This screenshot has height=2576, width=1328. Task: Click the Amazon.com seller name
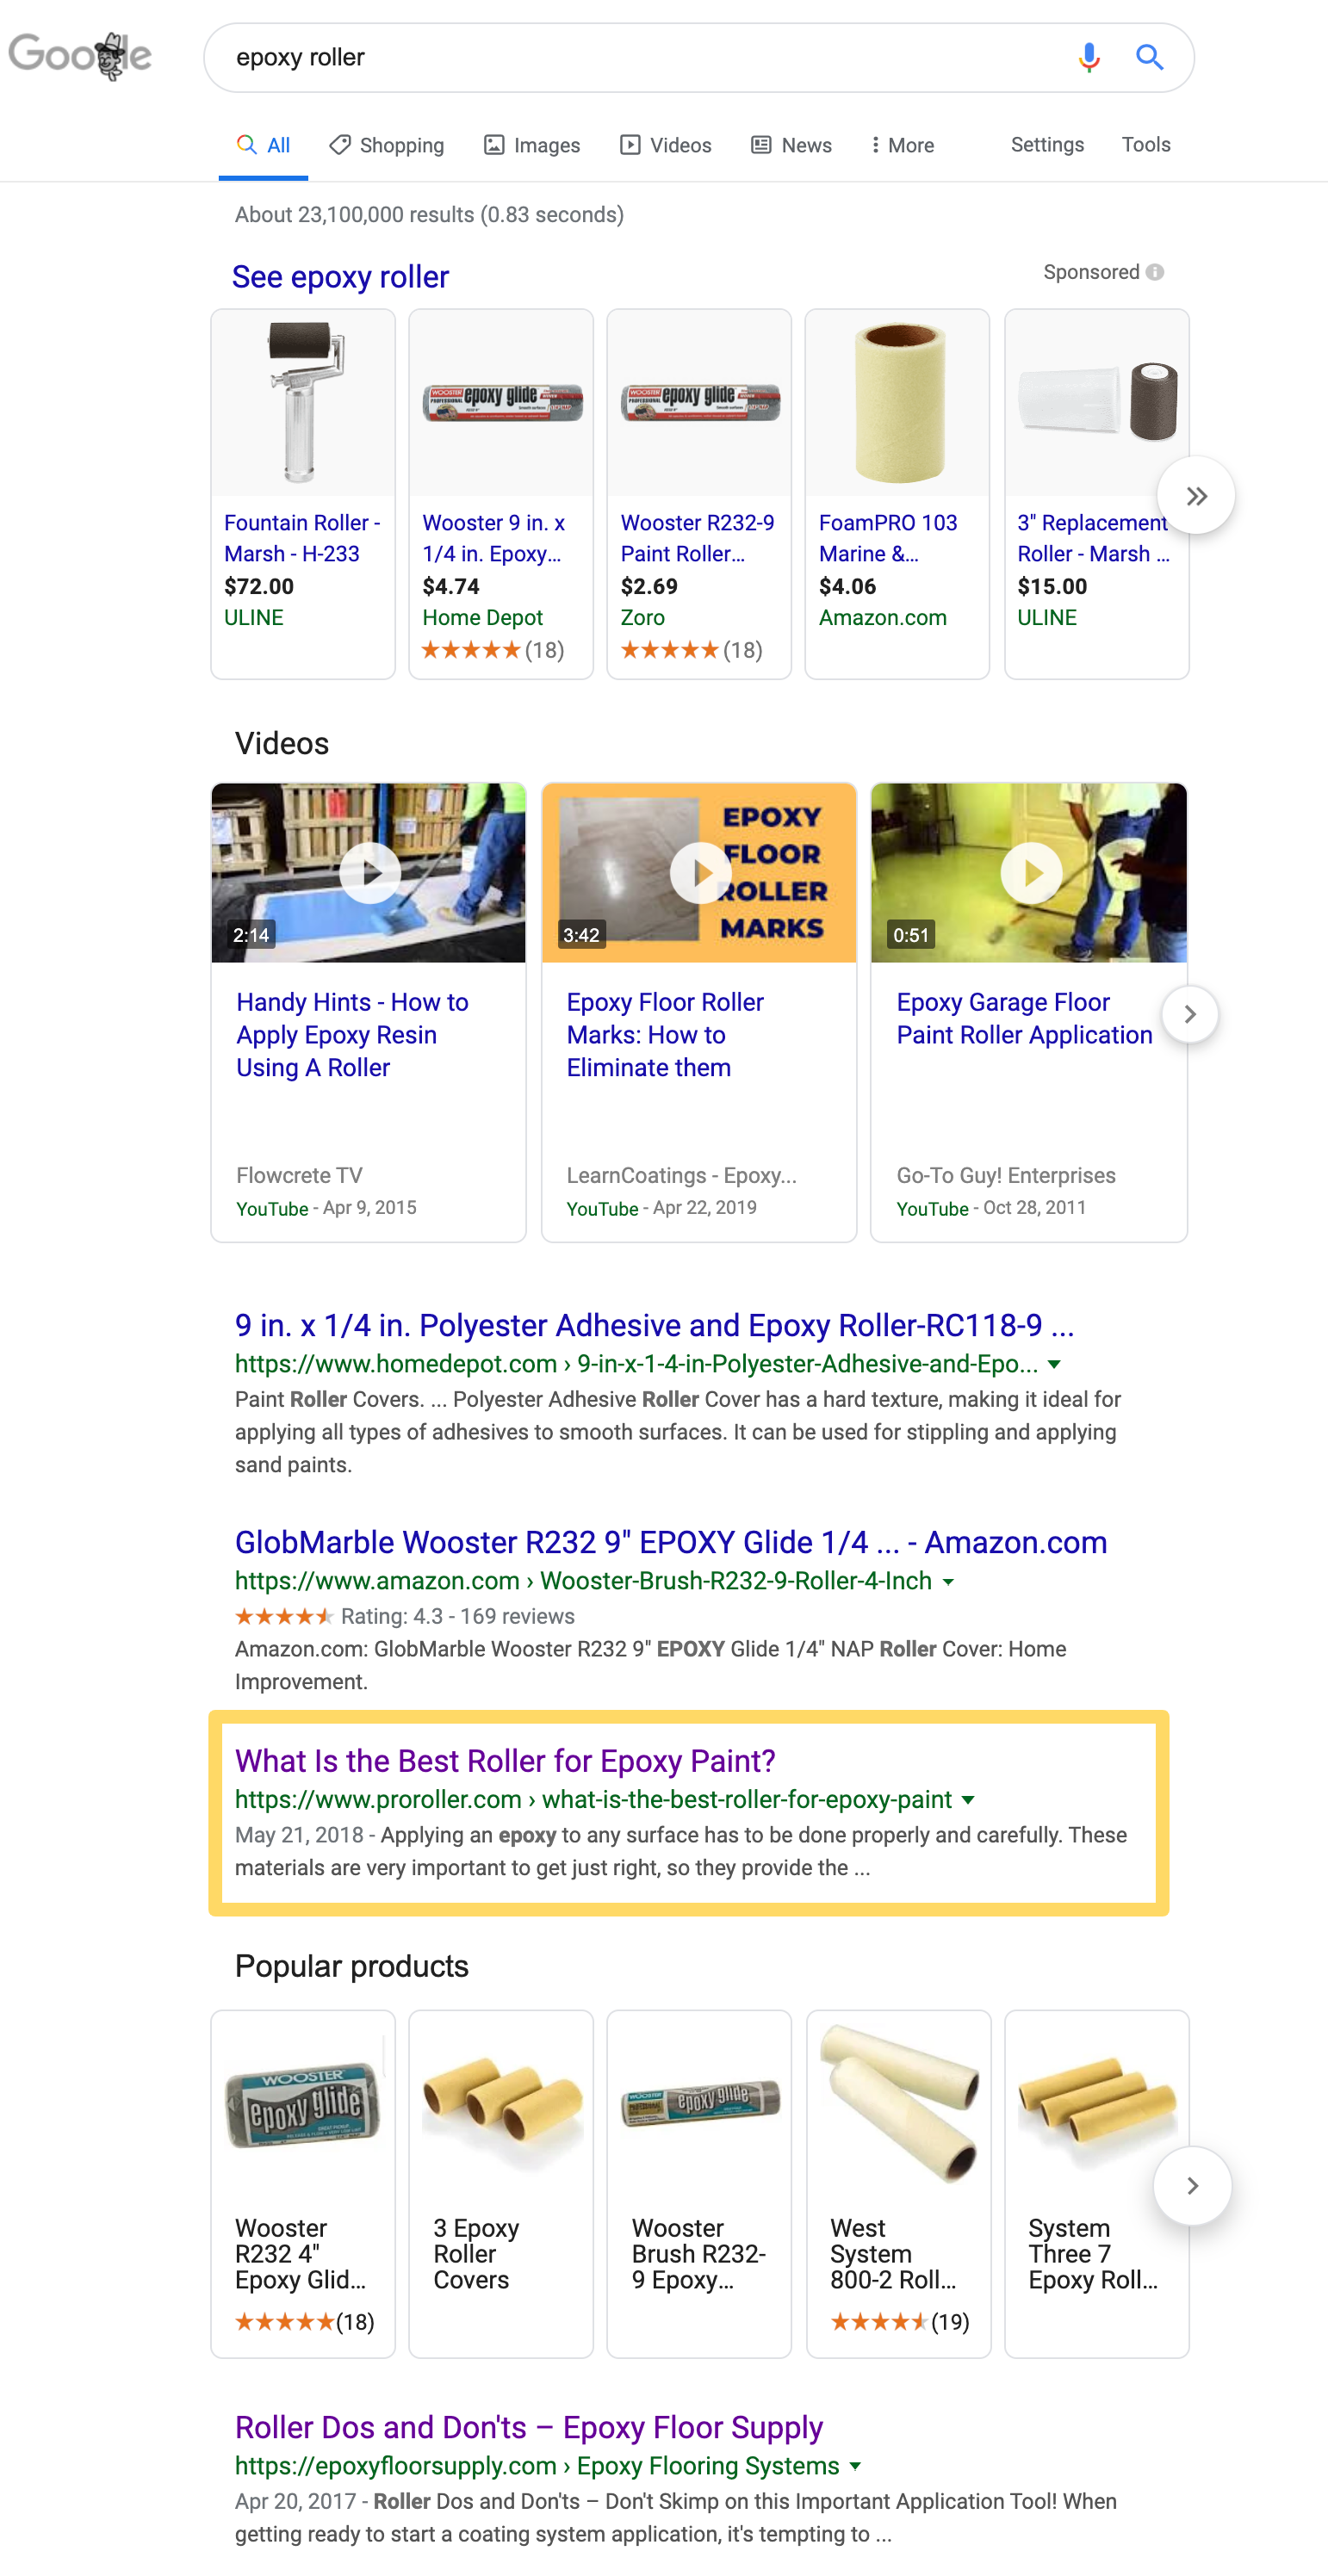coord(883,617)
